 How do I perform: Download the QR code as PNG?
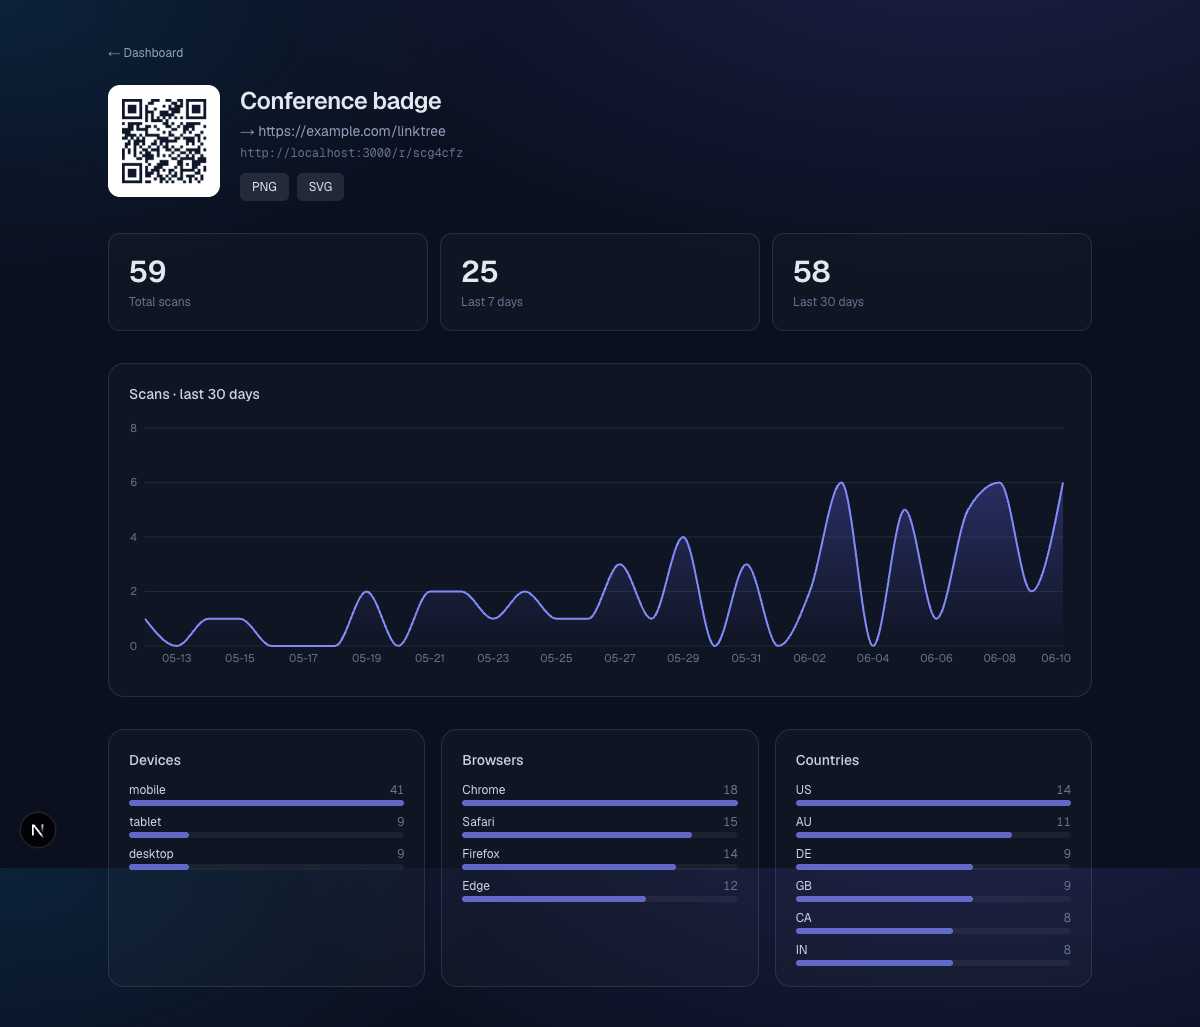264,187
